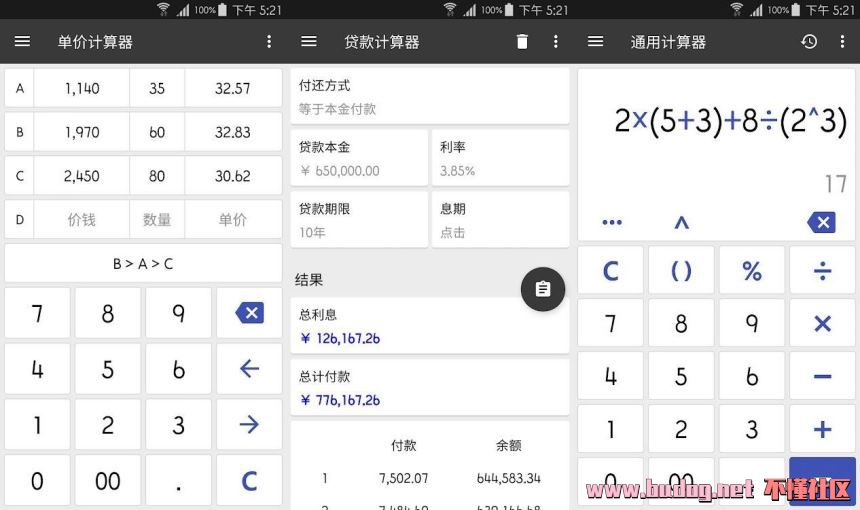Tap trash icon in loan calculator

522,42
